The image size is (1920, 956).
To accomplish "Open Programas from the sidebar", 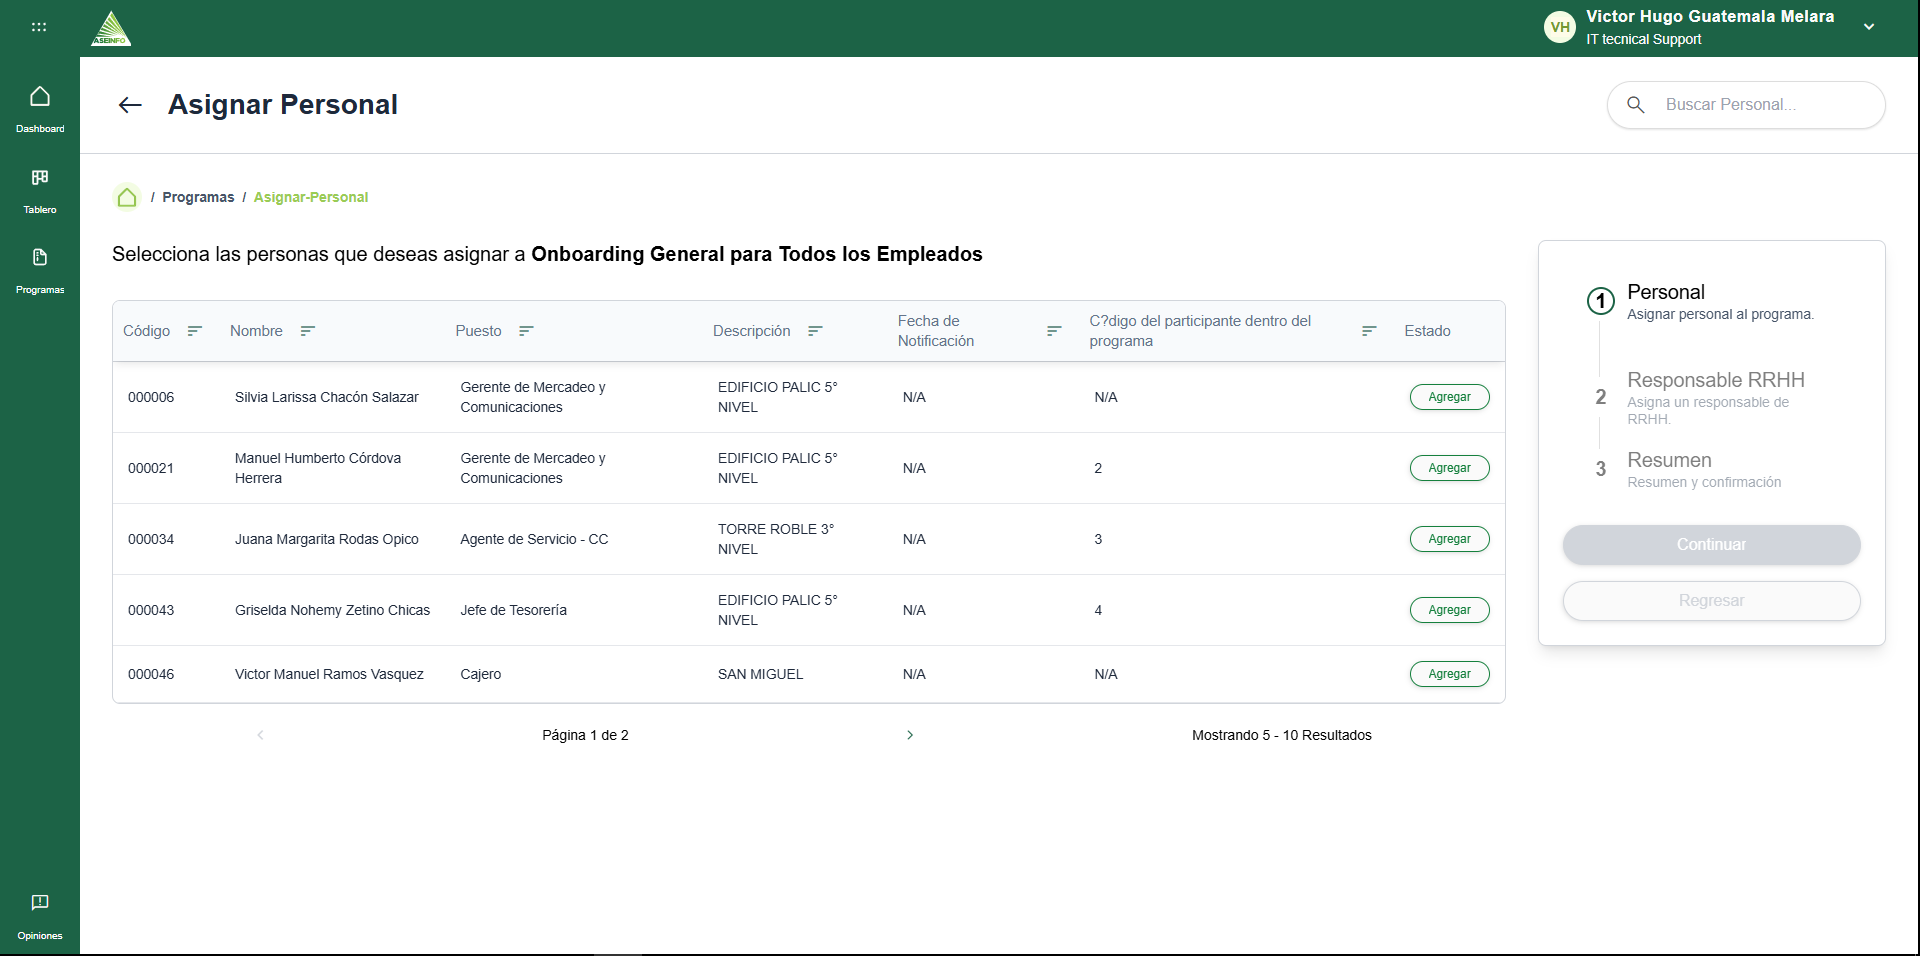I will click(40, 270).
